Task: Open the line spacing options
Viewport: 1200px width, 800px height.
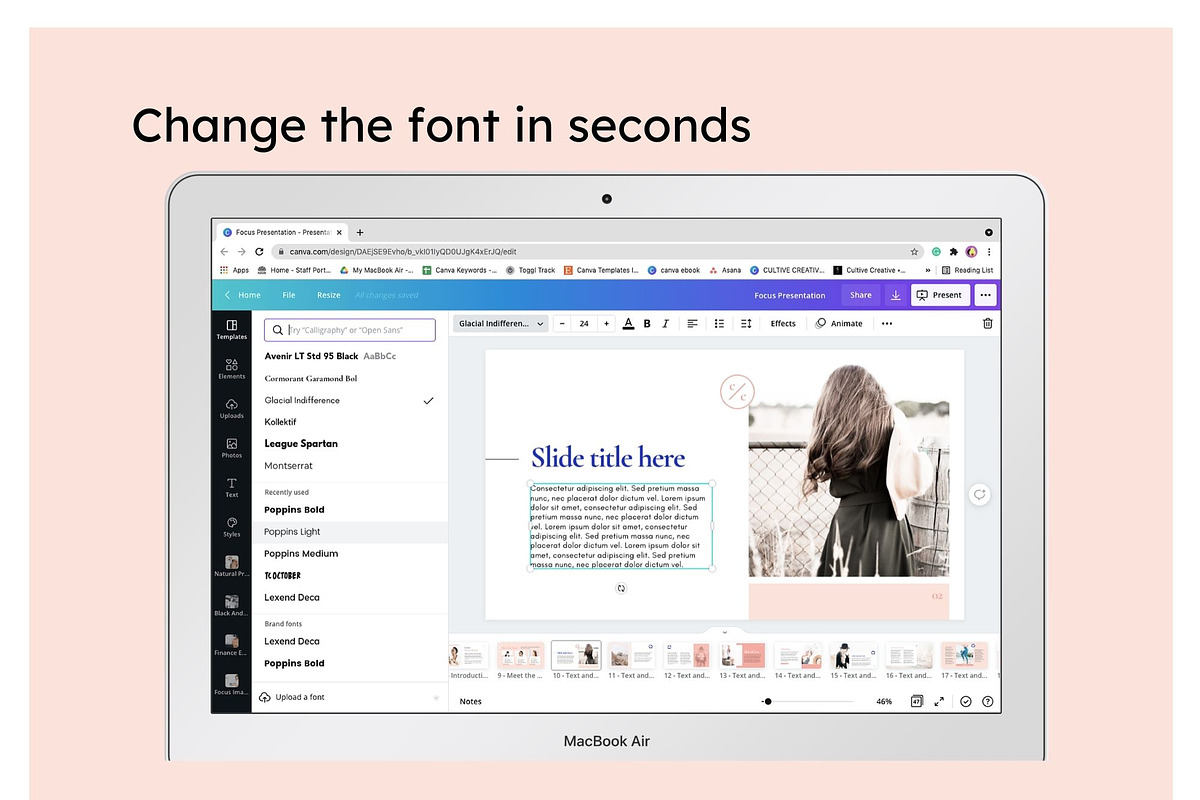Action: tap(746, 323)
